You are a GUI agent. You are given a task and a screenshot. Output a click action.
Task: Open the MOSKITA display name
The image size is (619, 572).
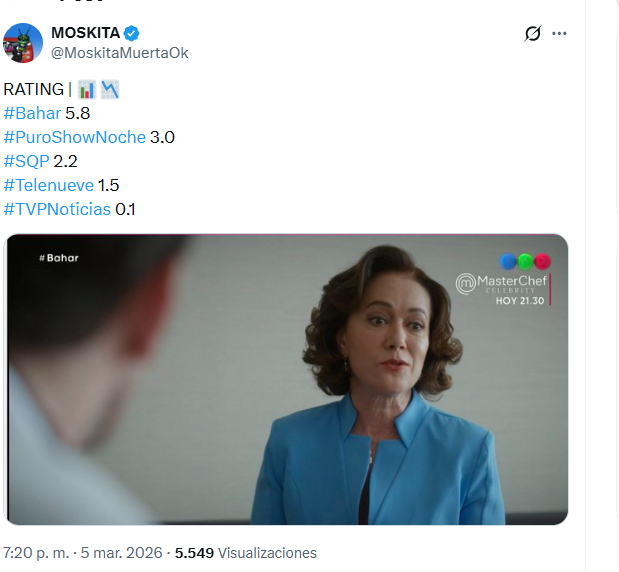tap(84, 33)
